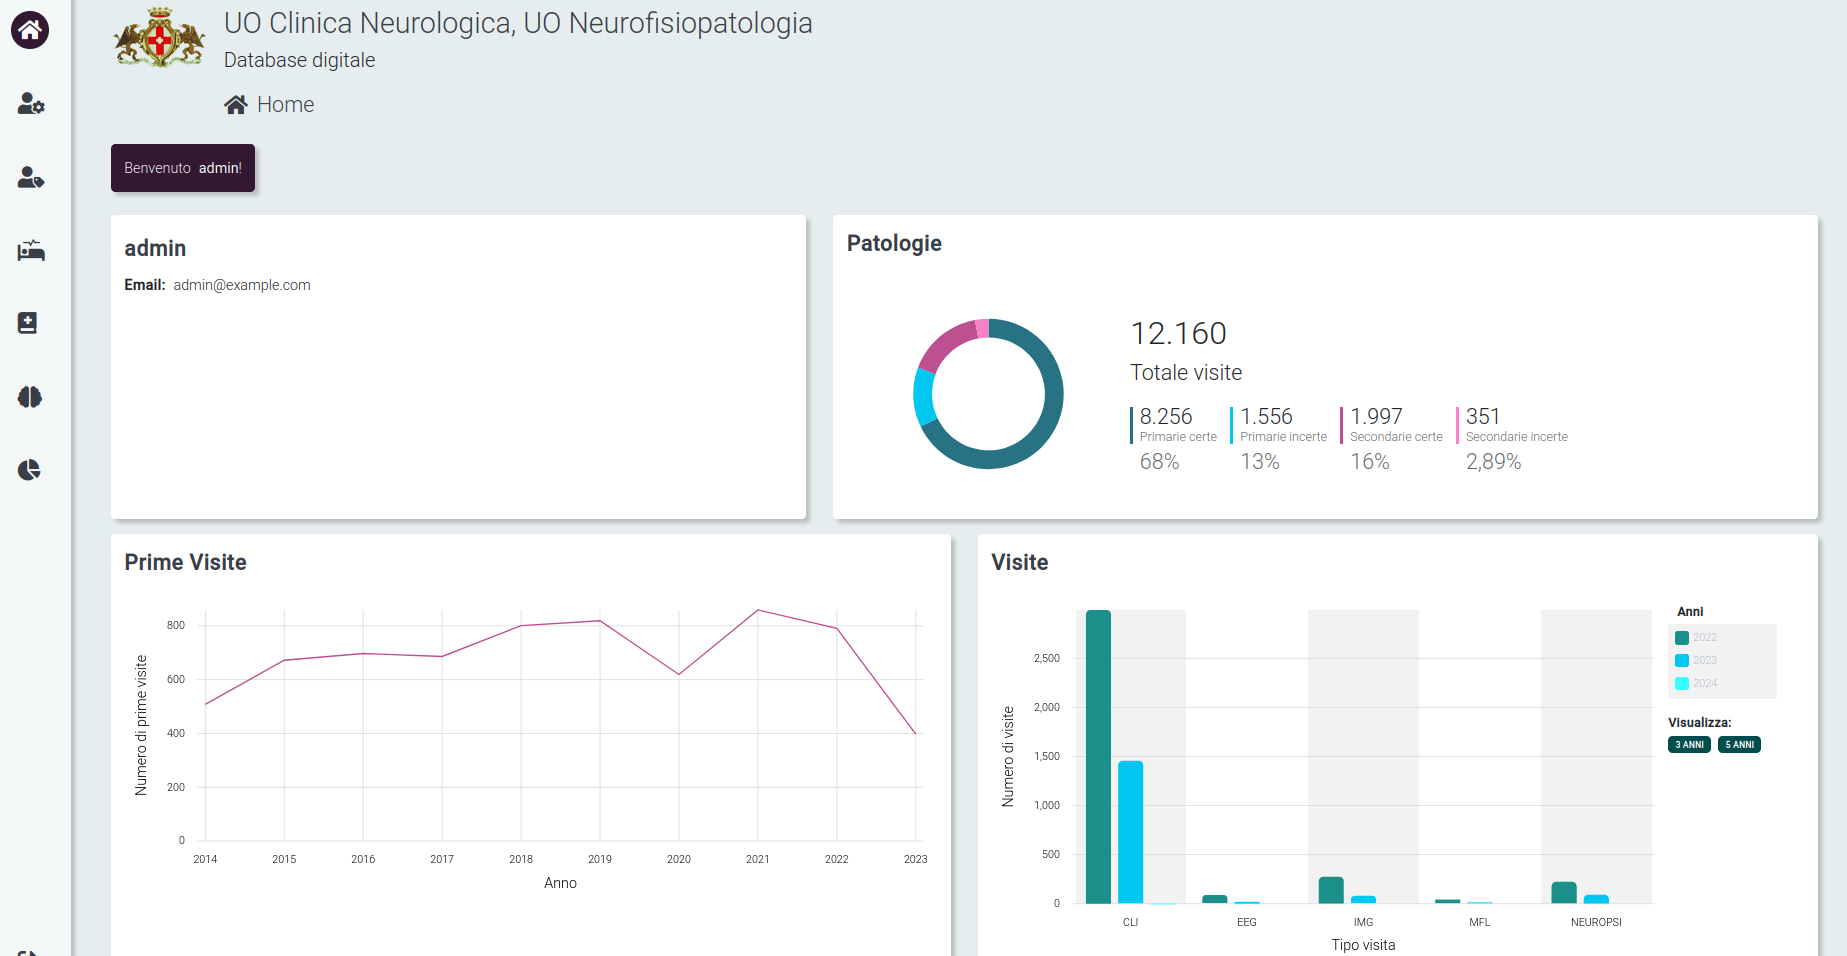Open the person with tag icon
Image resolution: width=1847 pixels, height=956 pixels.
pyautogui.click(x=31, y=178)
